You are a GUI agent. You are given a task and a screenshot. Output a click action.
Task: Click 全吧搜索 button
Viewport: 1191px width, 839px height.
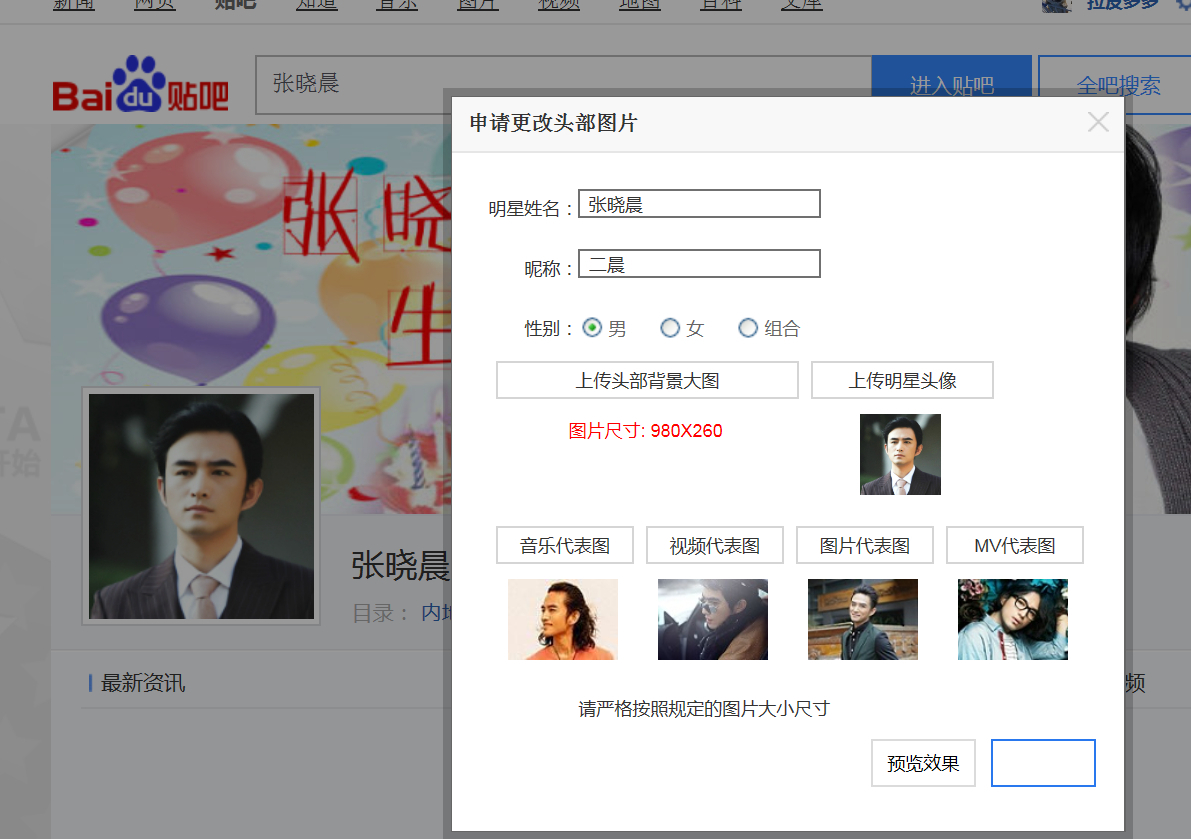1117,76
